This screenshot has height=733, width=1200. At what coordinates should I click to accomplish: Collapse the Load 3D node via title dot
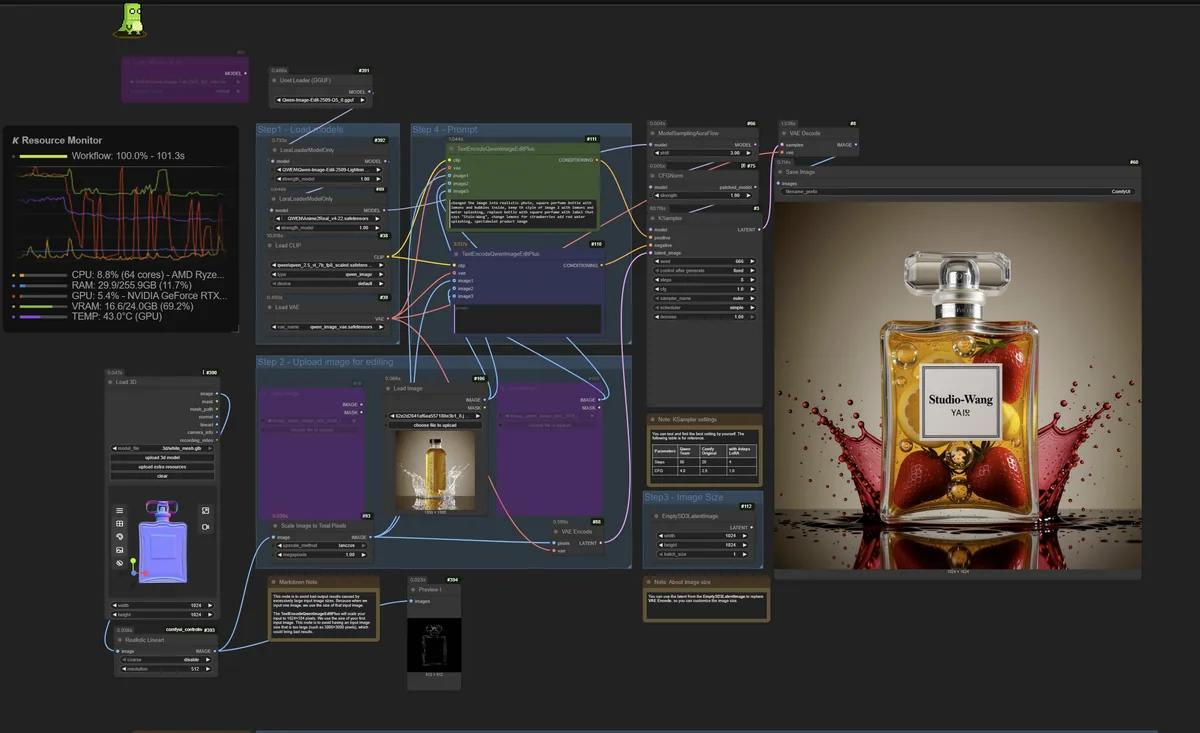tap(110, 382)
